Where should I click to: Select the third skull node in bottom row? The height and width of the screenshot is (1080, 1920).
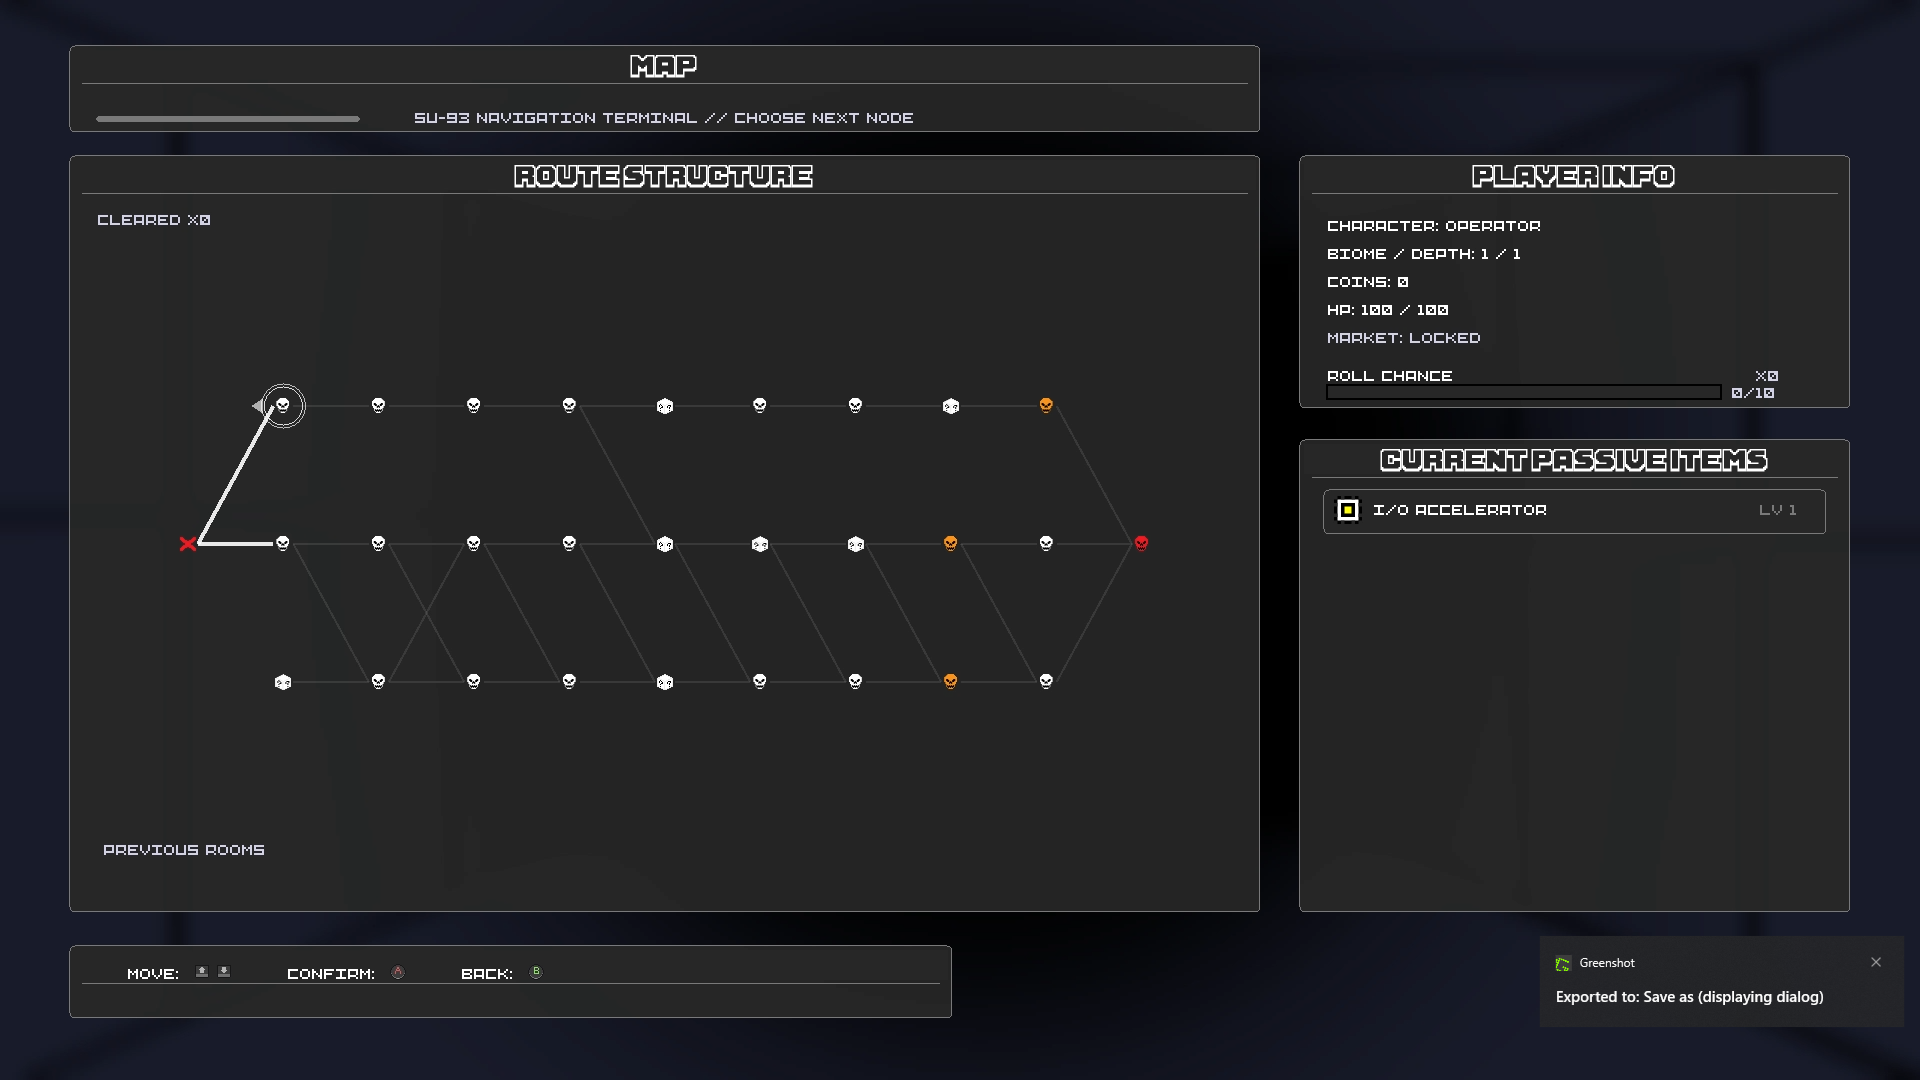click(x=569, y=681)
